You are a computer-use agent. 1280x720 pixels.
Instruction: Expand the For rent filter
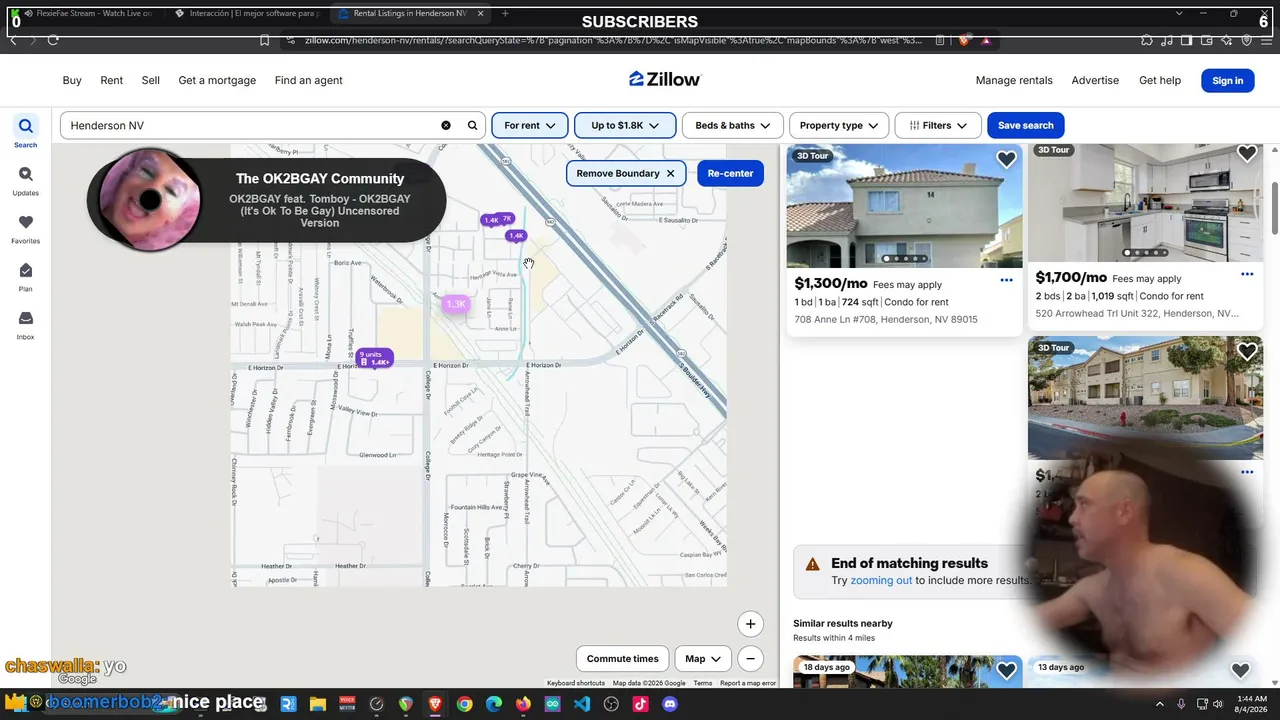(x=530, y=125)
